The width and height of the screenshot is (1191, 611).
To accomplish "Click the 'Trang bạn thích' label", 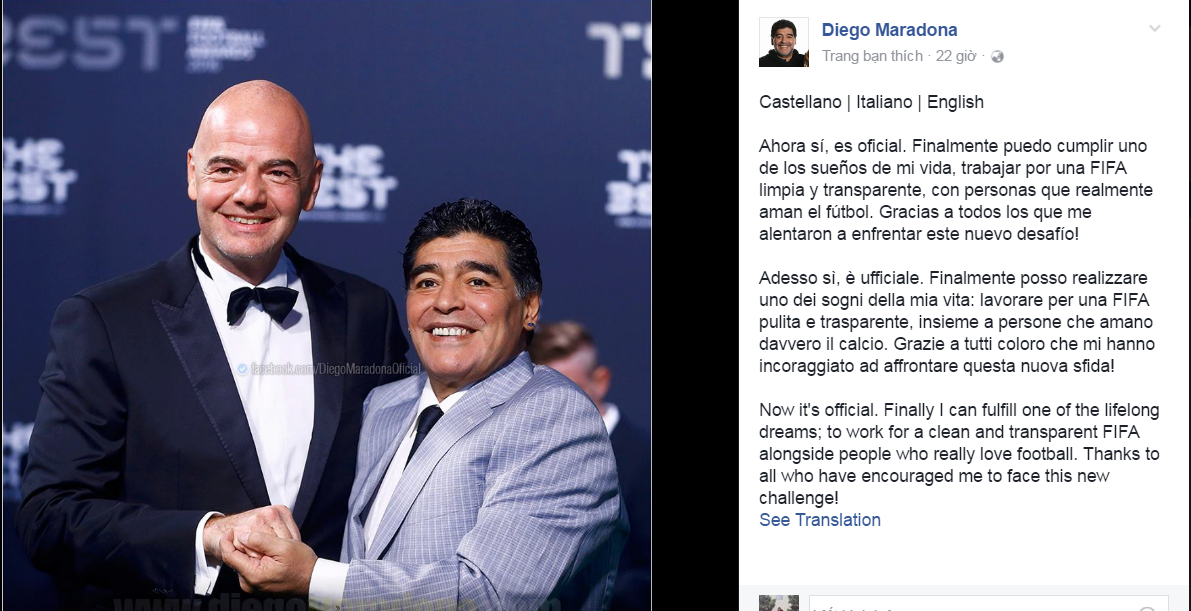I will click(872, 56).
